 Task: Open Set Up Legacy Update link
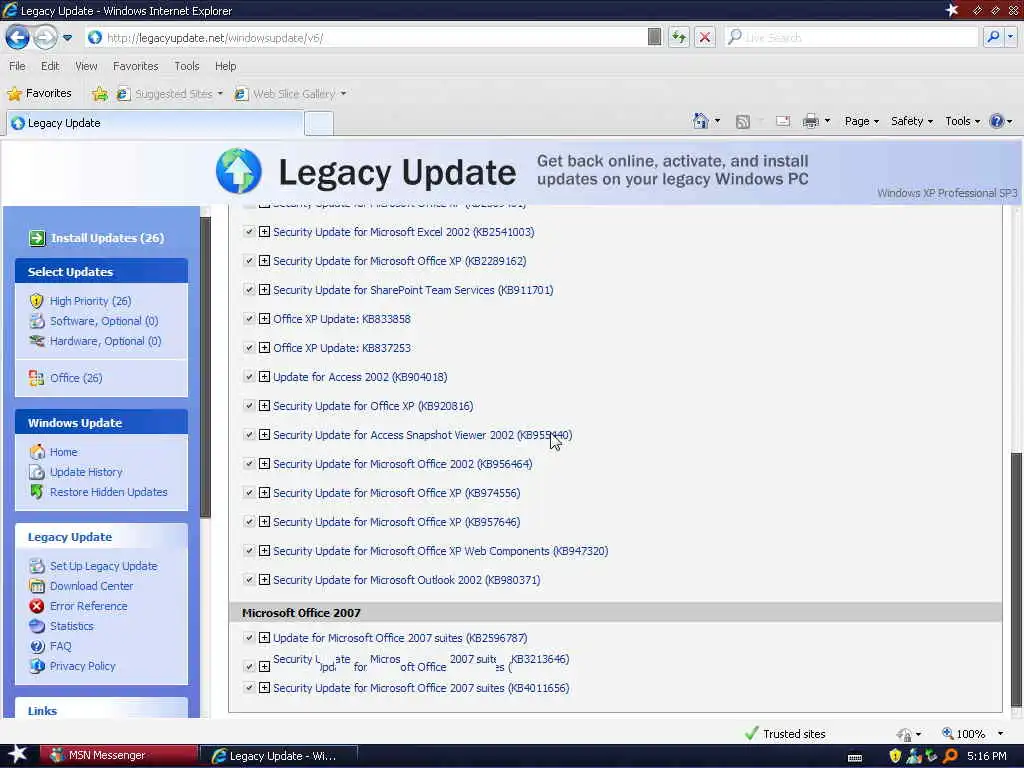click(x=103, y=566)
